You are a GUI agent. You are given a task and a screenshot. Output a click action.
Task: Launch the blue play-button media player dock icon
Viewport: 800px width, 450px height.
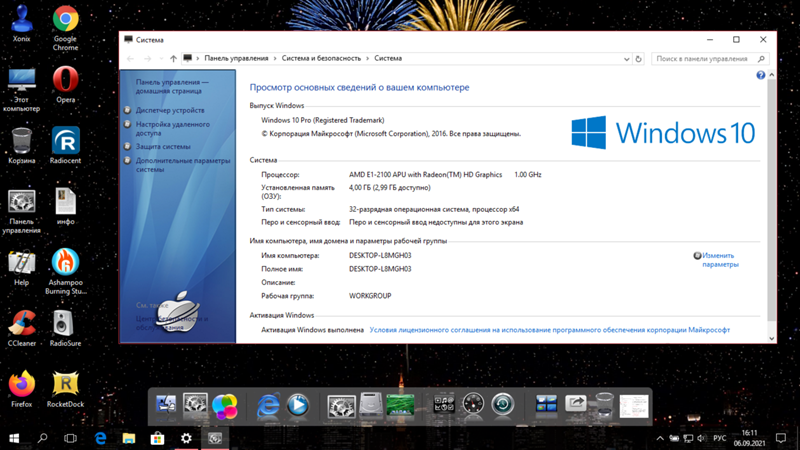[297, 406]
